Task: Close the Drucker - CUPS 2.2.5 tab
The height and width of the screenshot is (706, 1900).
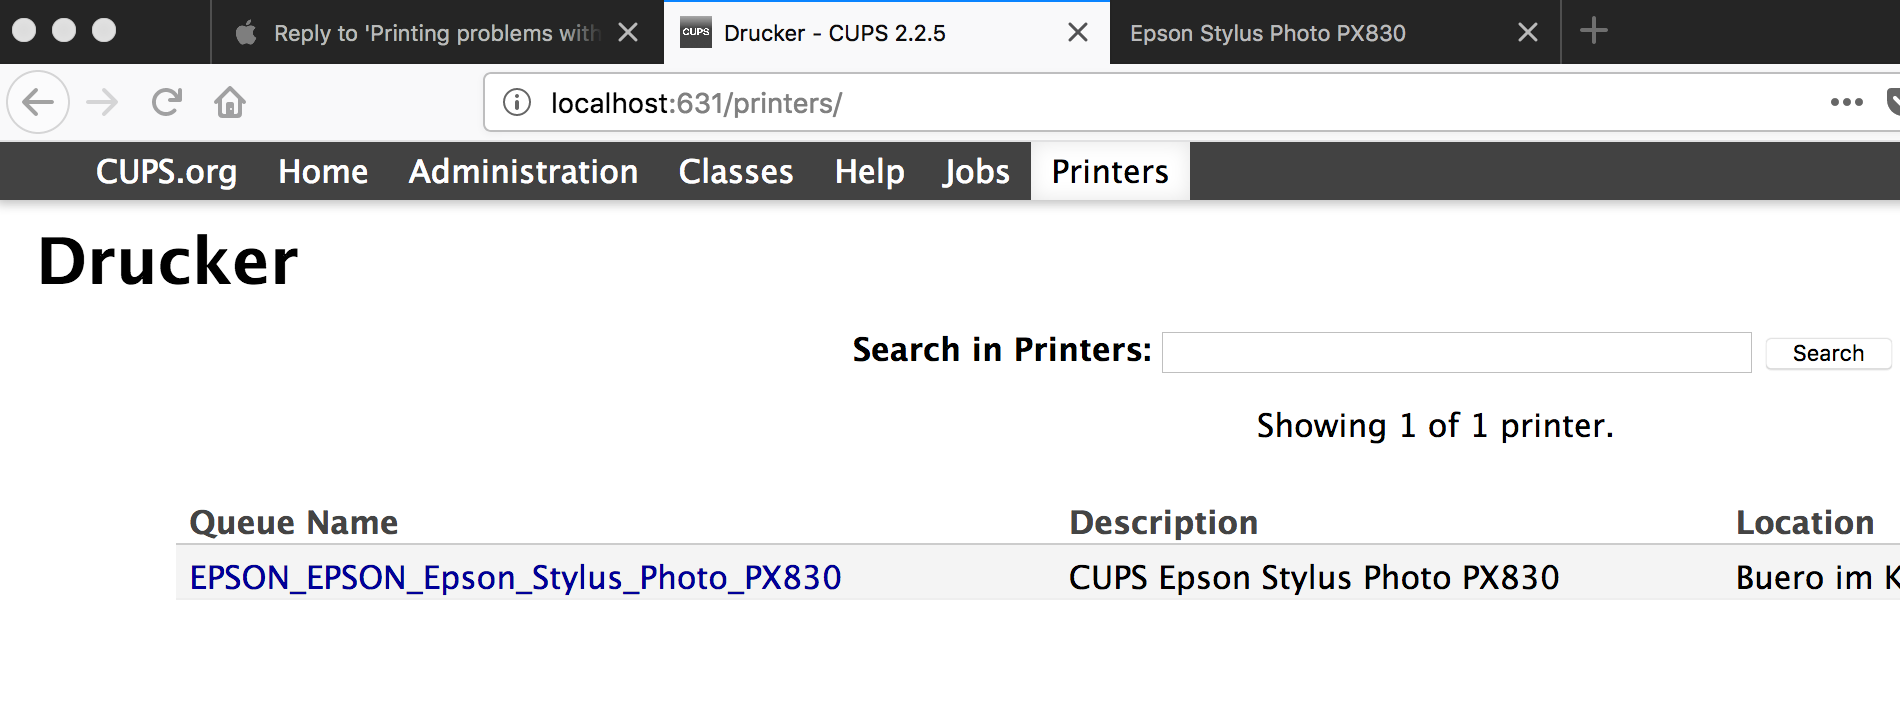Action: (1078, 32)
